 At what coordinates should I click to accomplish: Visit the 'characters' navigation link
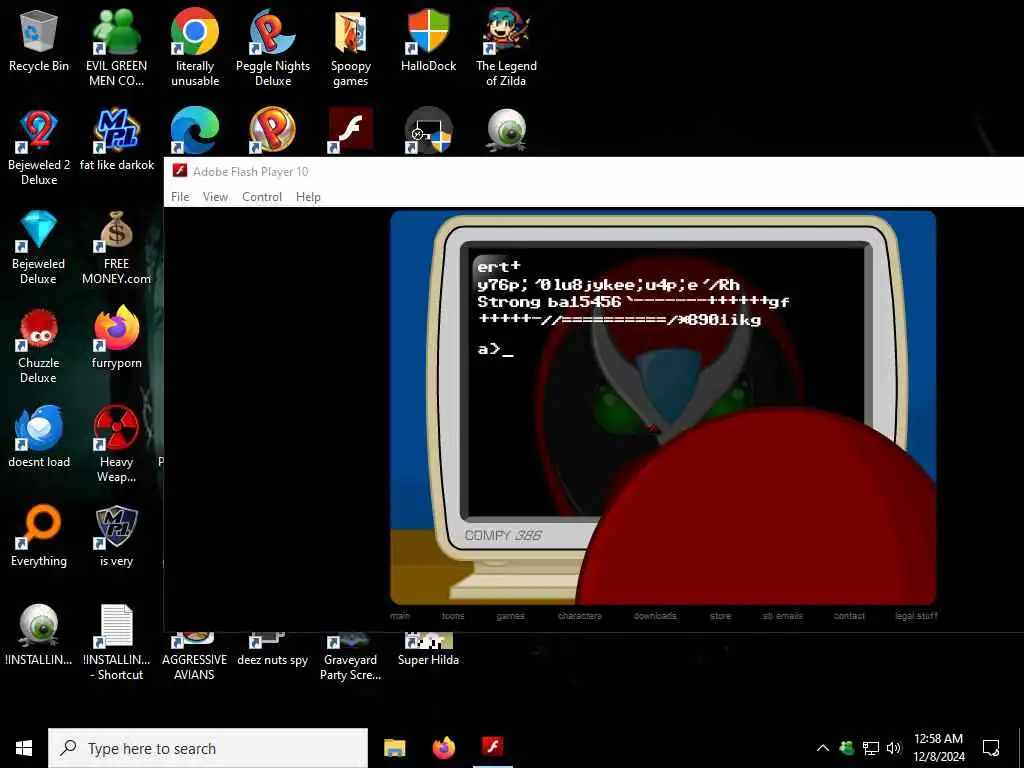tap(580, 616)
